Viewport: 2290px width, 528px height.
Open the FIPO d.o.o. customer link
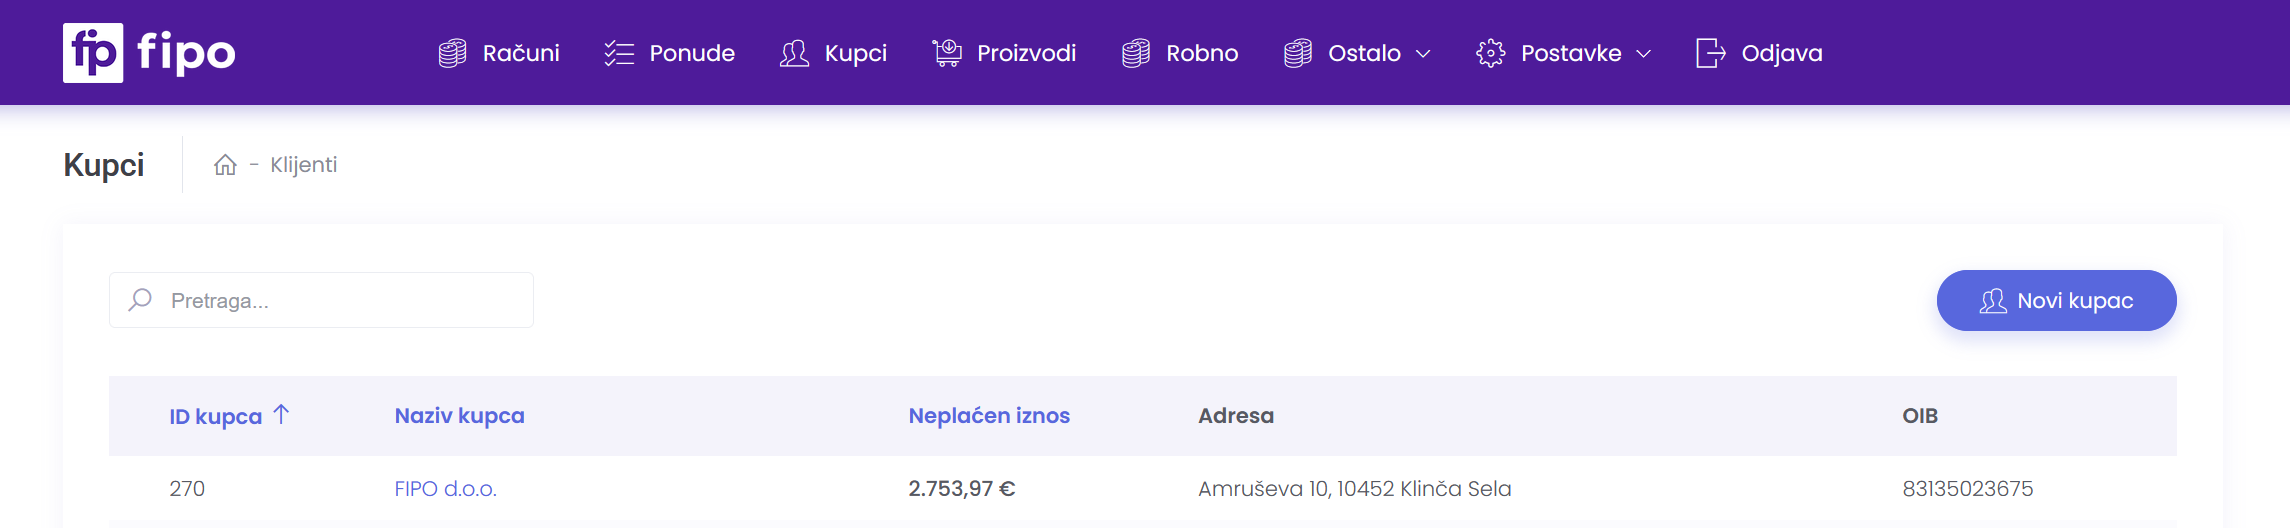(445, 489)
